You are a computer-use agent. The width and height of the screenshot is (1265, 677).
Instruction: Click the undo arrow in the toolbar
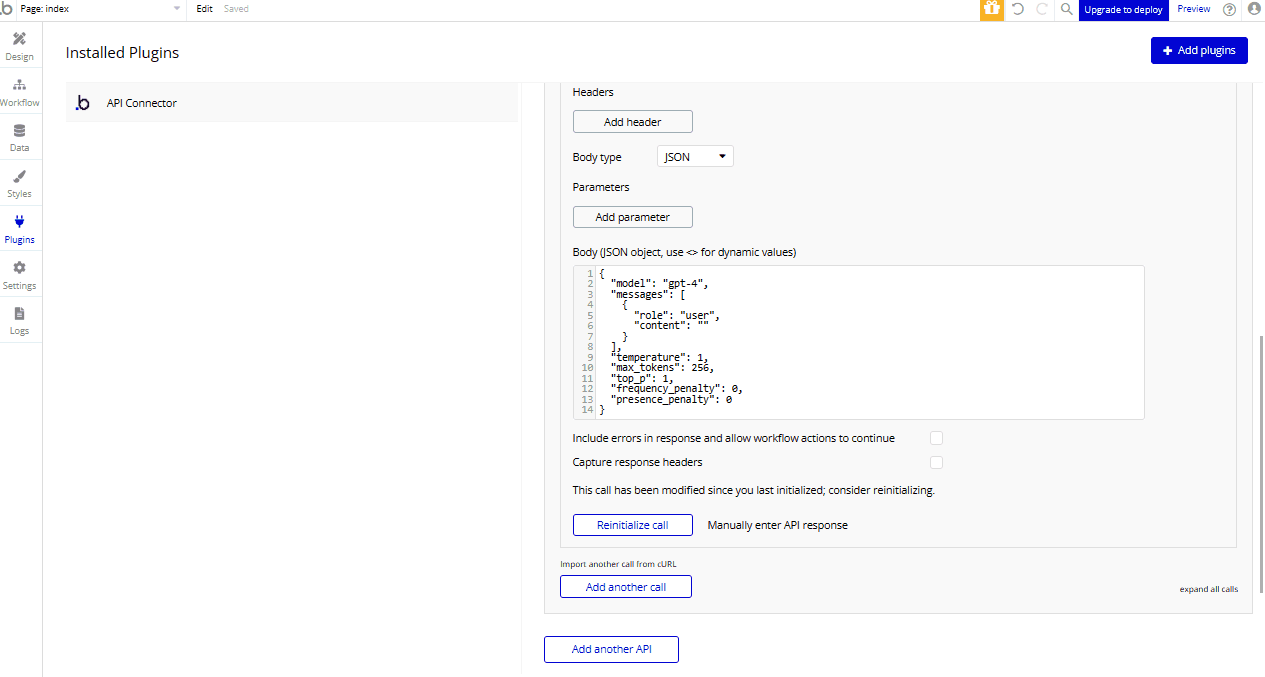[x=1017, y=10]
